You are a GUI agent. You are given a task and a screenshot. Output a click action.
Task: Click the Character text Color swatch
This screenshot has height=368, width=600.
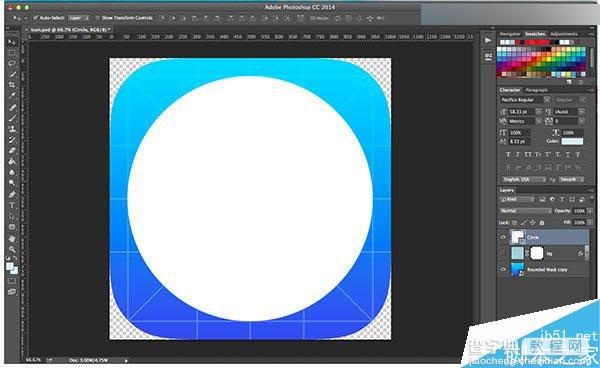(572, 141)
